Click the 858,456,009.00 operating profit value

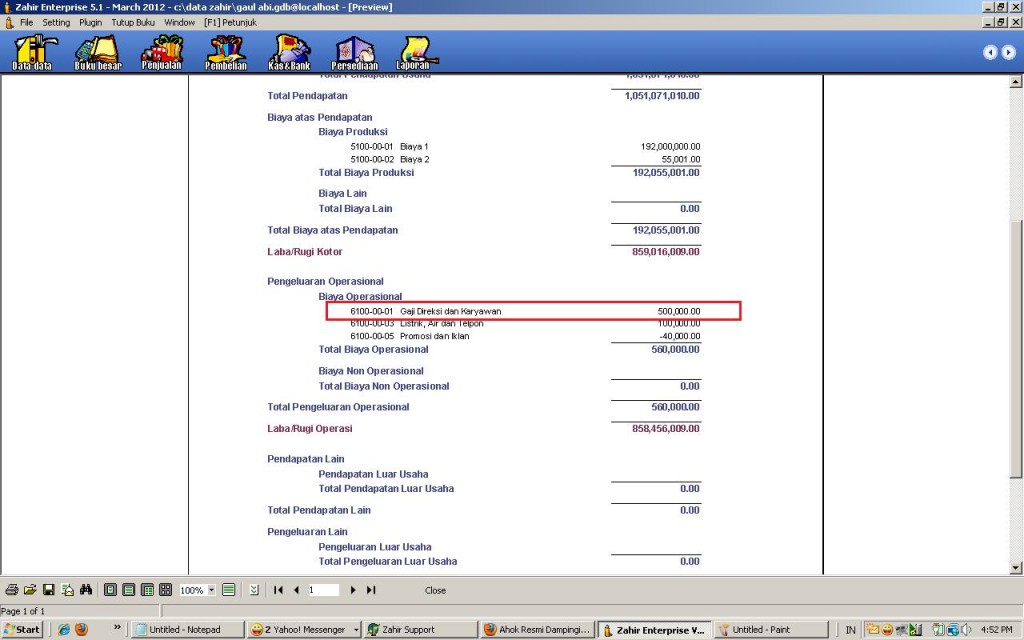pos(665,428)
